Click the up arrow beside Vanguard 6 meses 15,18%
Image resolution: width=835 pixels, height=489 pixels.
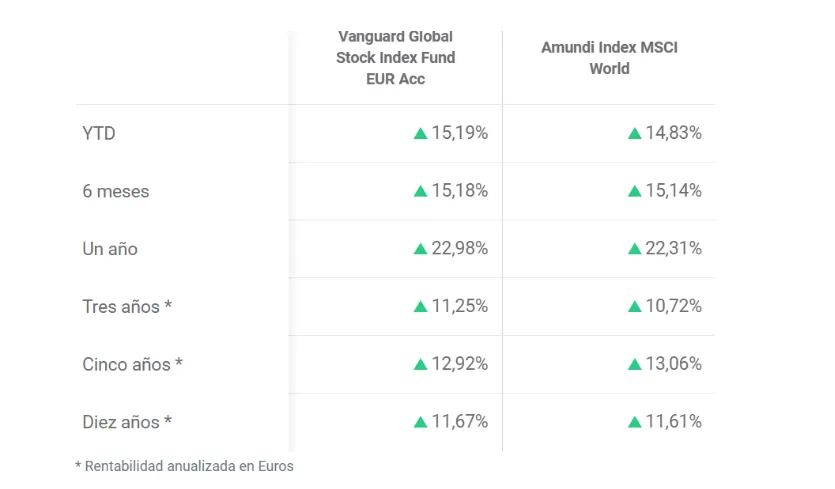(420, 191)
